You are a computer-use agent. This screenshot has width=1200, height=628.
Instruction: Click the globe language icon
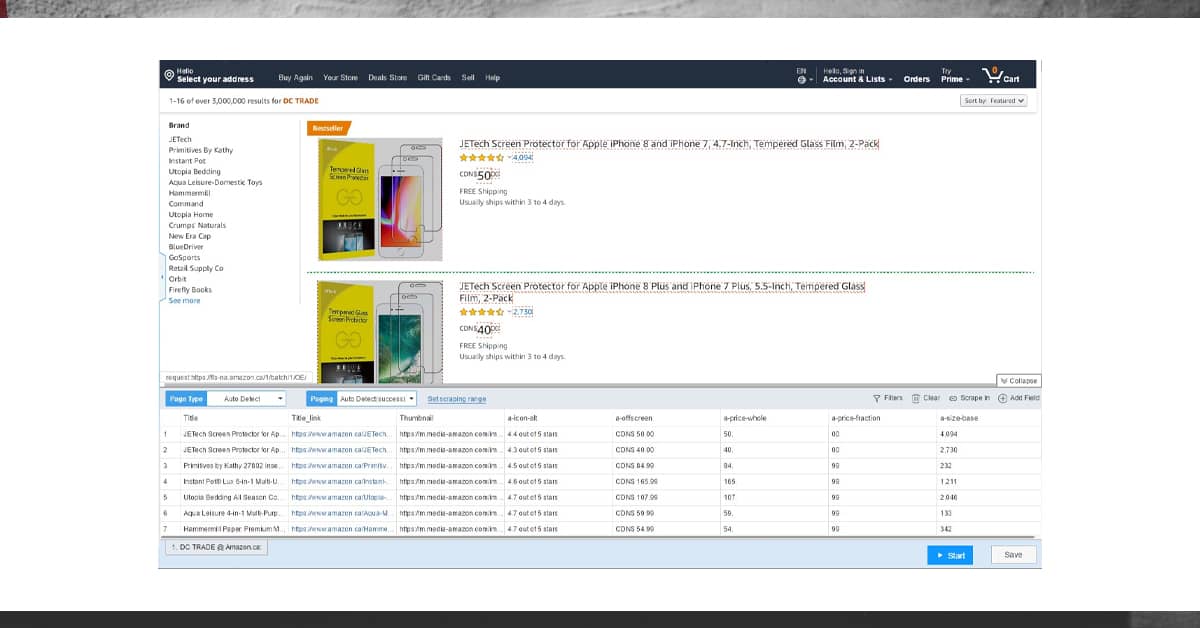801,79
